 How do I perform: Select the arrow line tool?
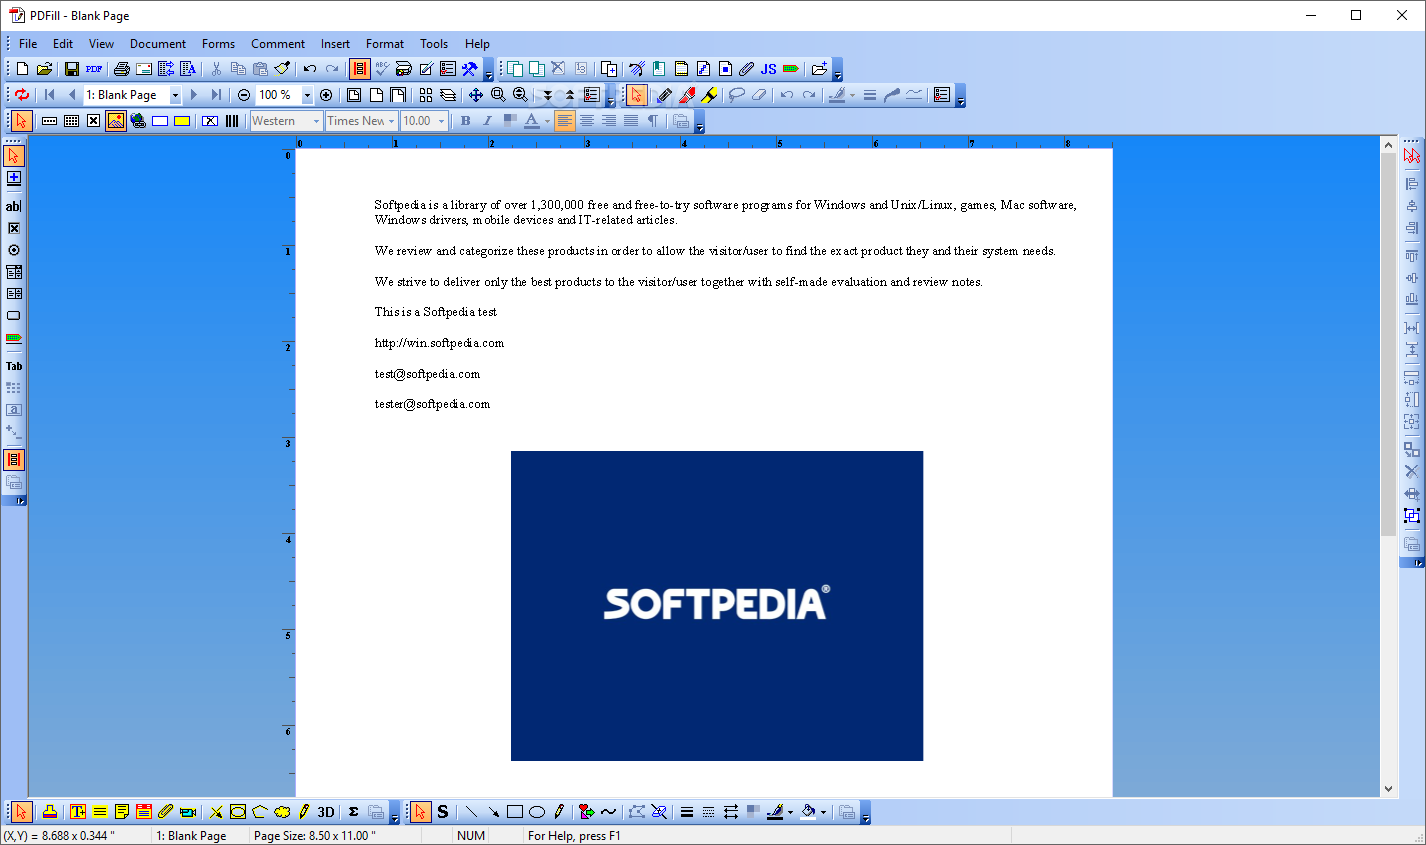493,812
